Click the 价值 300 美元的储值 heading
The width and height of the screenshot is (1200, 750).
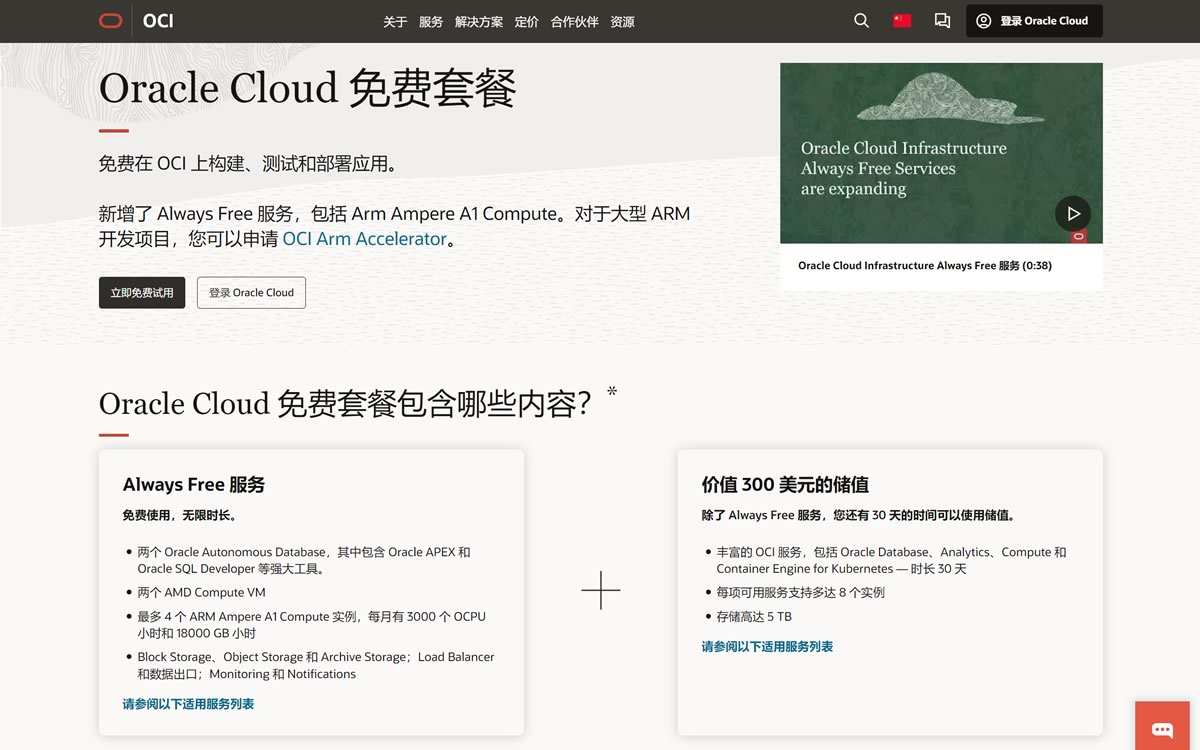pyautogui.click(x=785, y=485)
